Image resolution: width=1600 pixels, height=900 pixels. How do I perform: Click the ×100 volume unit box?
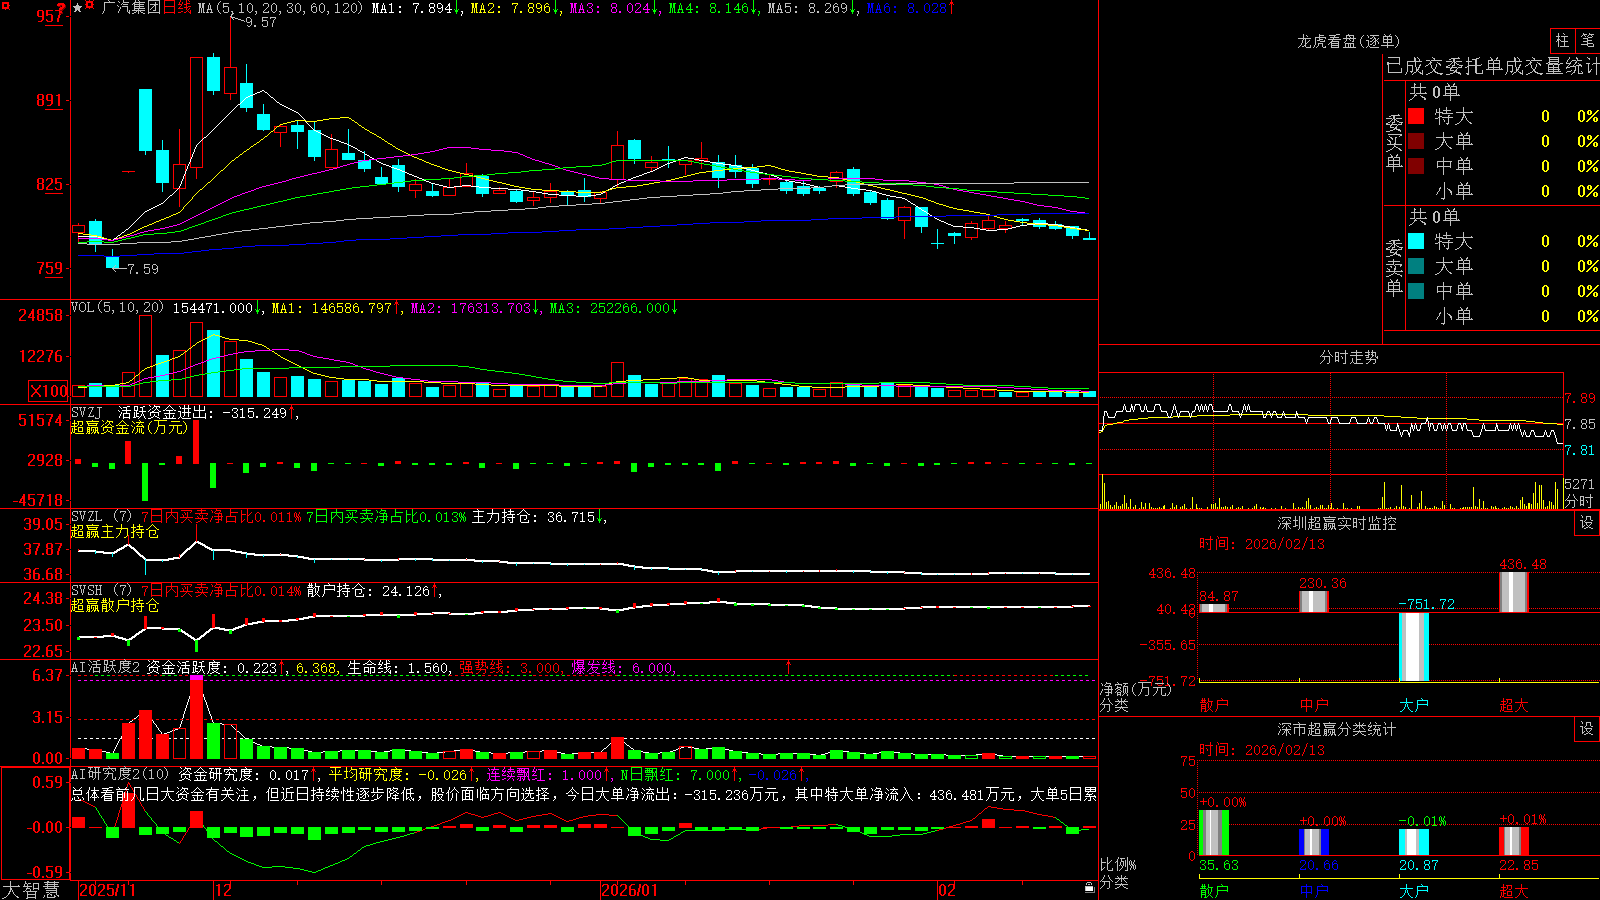(48, 391)
